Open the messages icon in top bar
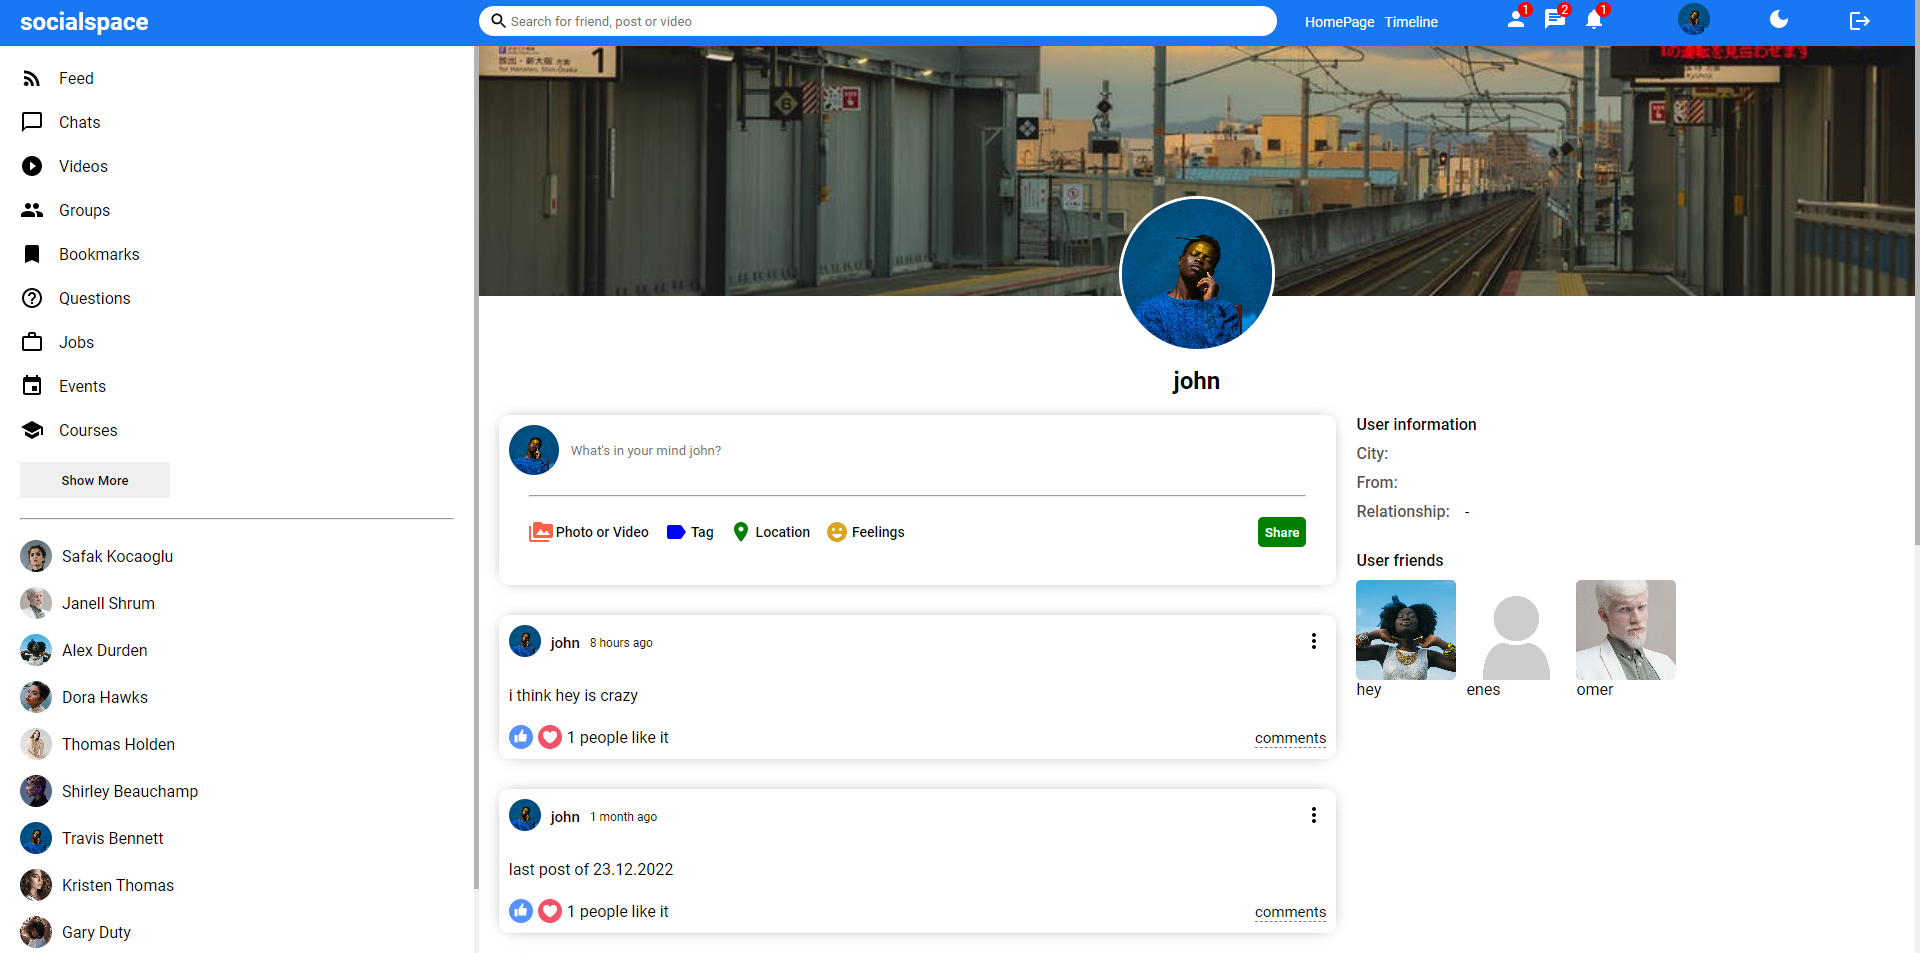This screenshot has height=953, width=1920. click(1554, 19)
